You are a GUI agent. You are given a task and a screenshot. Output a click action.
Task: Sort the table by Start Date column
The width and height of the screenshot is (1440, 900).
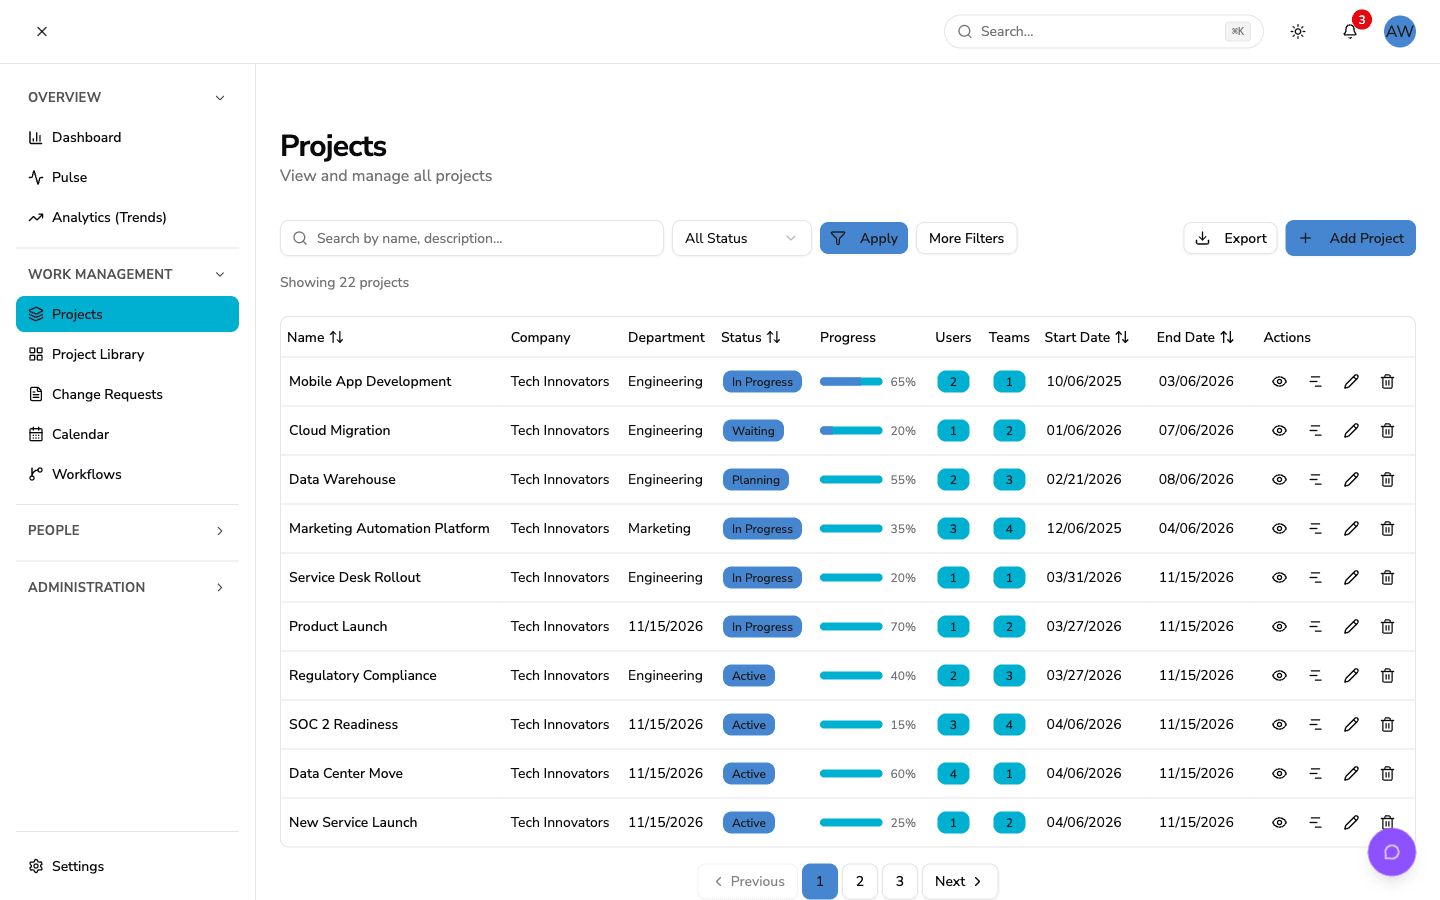click(x=1086, y=337)
